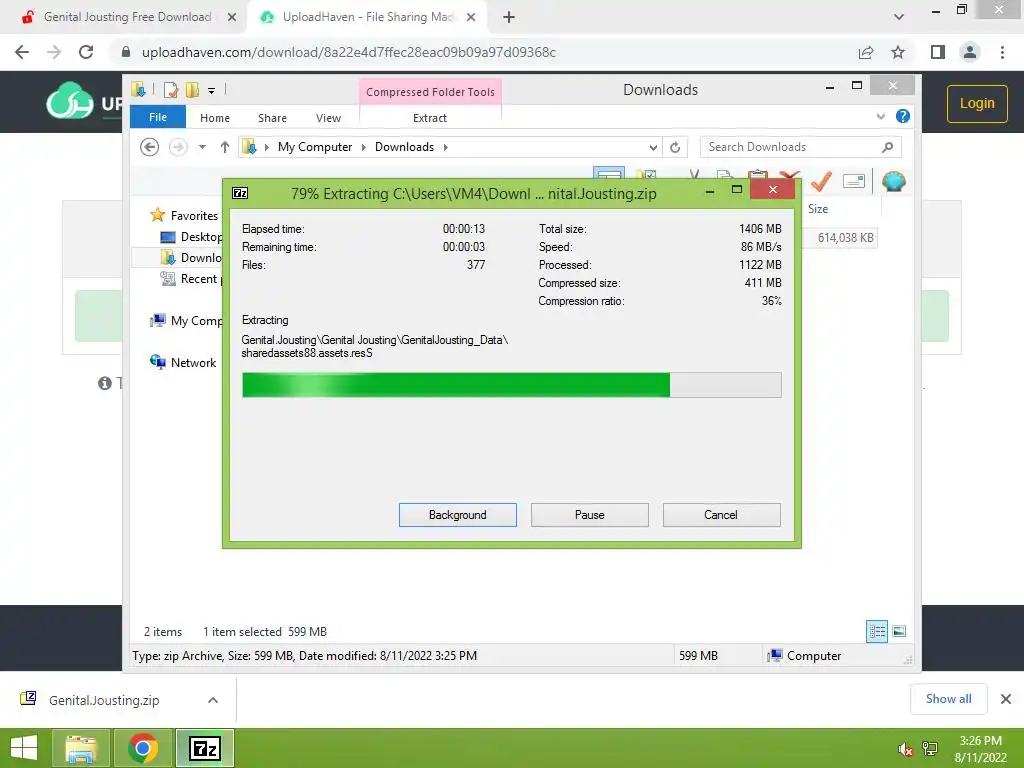
Task: Open the Chrome profile avatar
Action: [970, 52]
